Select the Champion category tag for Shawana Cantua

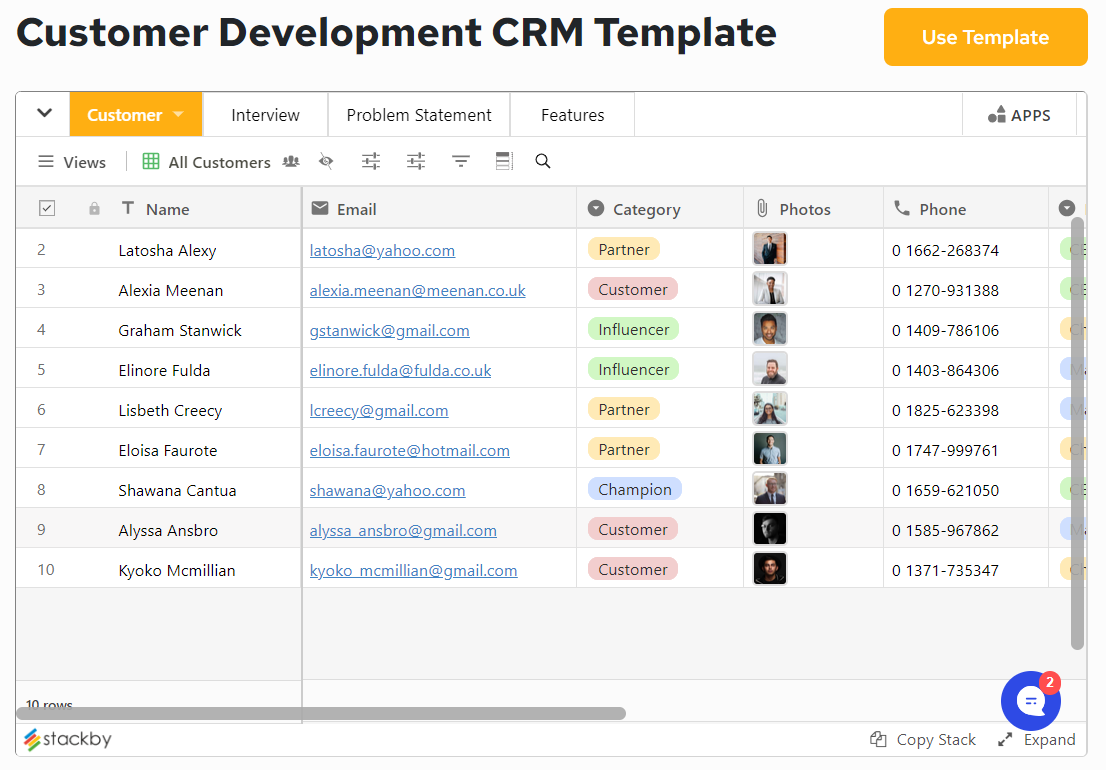635,489
